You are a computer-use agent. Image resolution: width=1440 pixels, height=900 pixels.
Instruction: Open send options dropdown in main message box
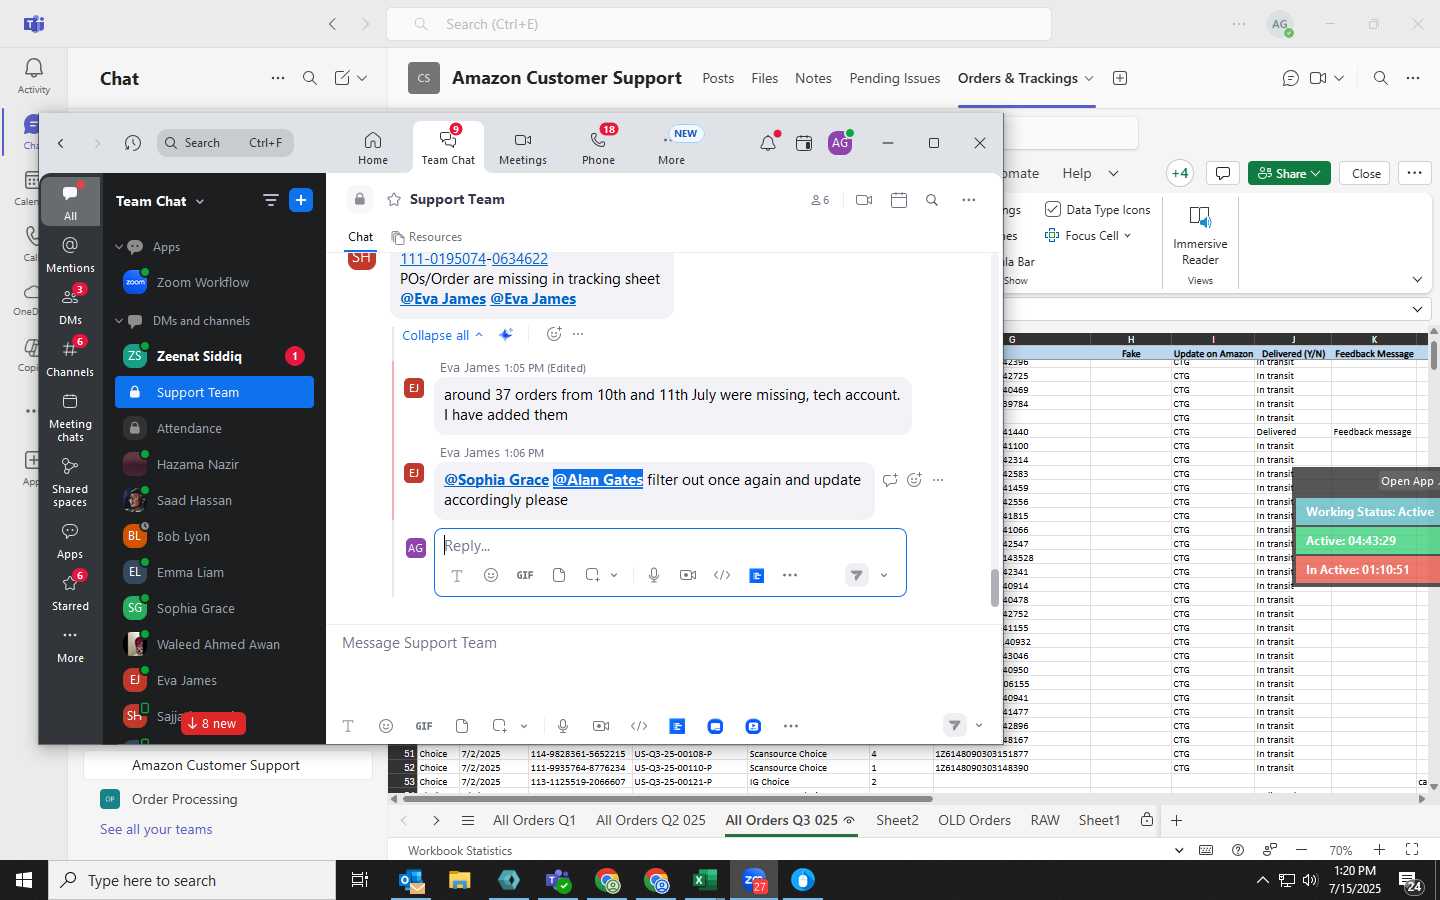[x=979, y=726]
